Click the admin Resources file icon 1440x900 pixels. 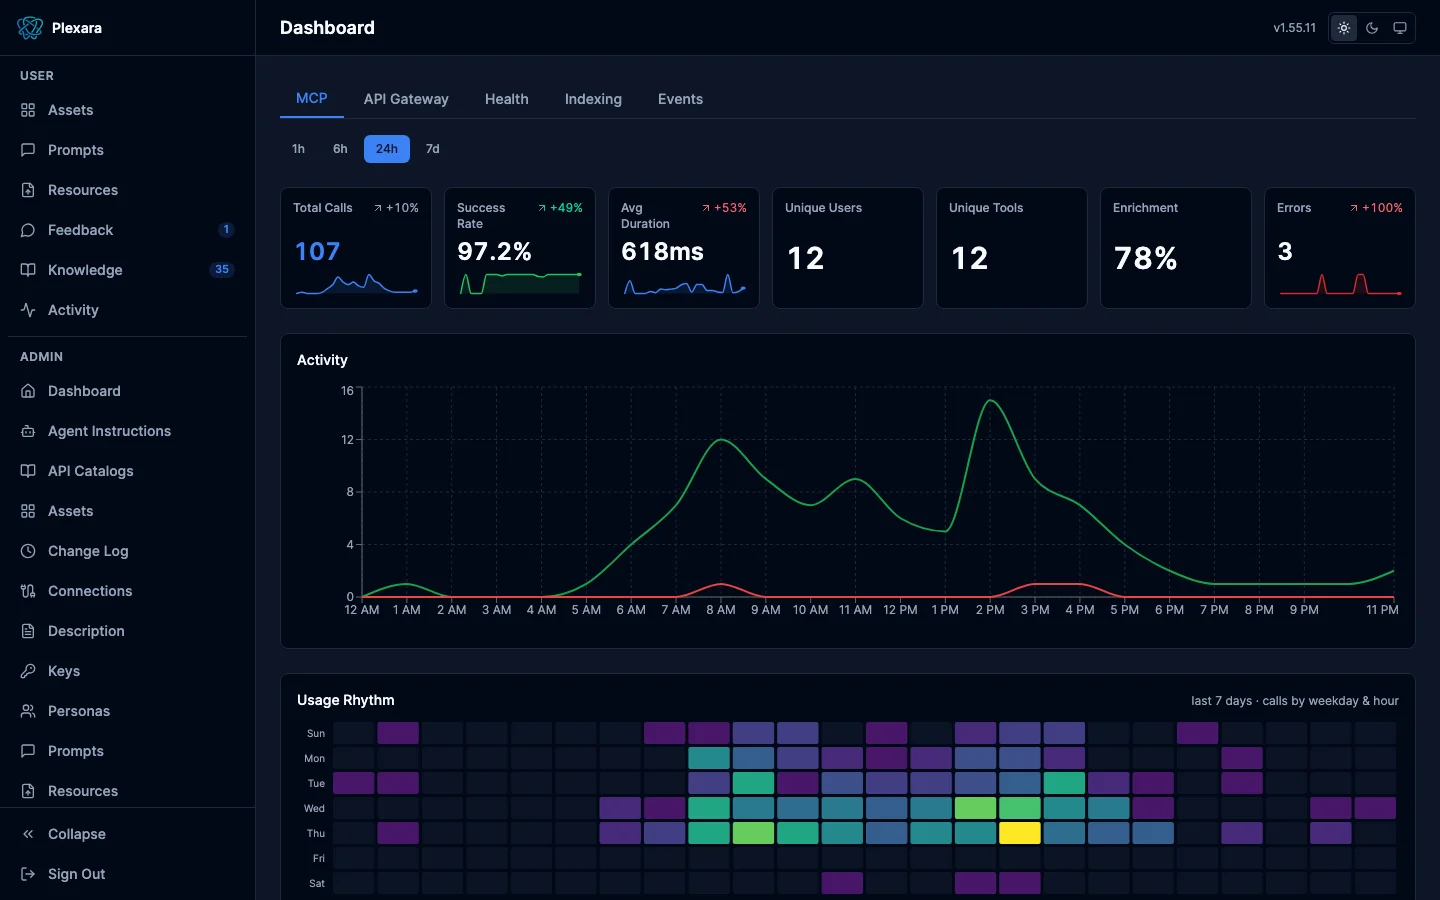28,791
